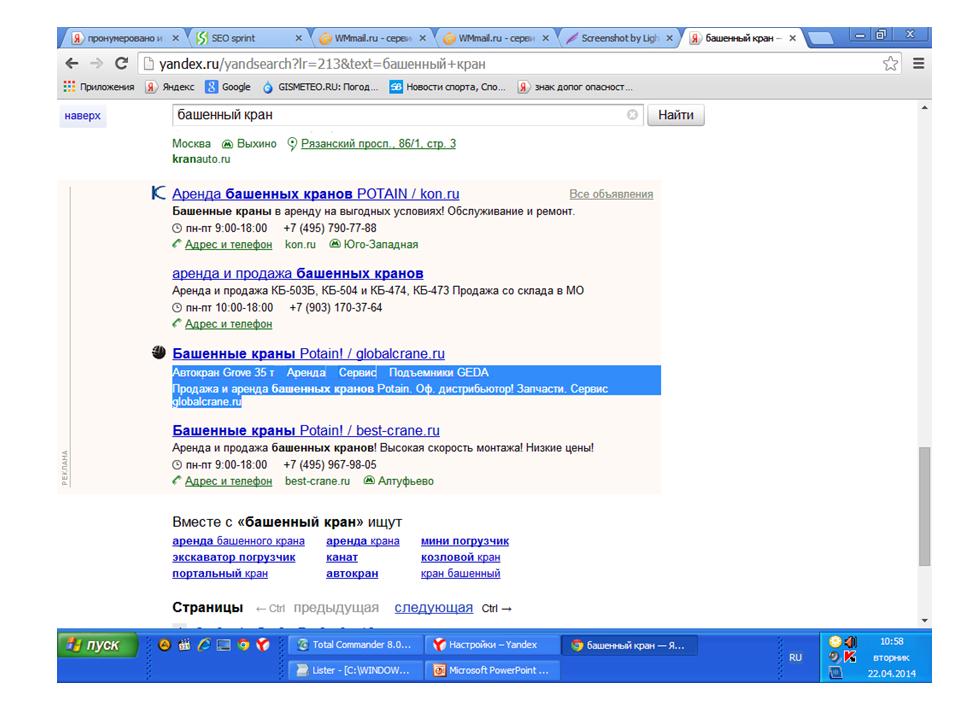The height and width of the screenshot is (720, 960).
Task: Open the Windows пуск Start button
Action: 98,645
